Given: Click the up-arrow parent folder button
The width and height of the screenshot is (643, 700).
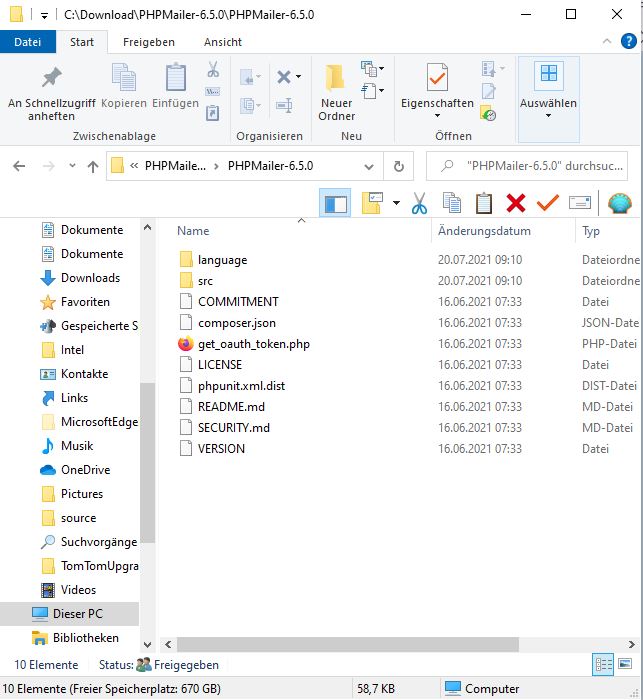Looking at the screenshot, I should [93, 167].
